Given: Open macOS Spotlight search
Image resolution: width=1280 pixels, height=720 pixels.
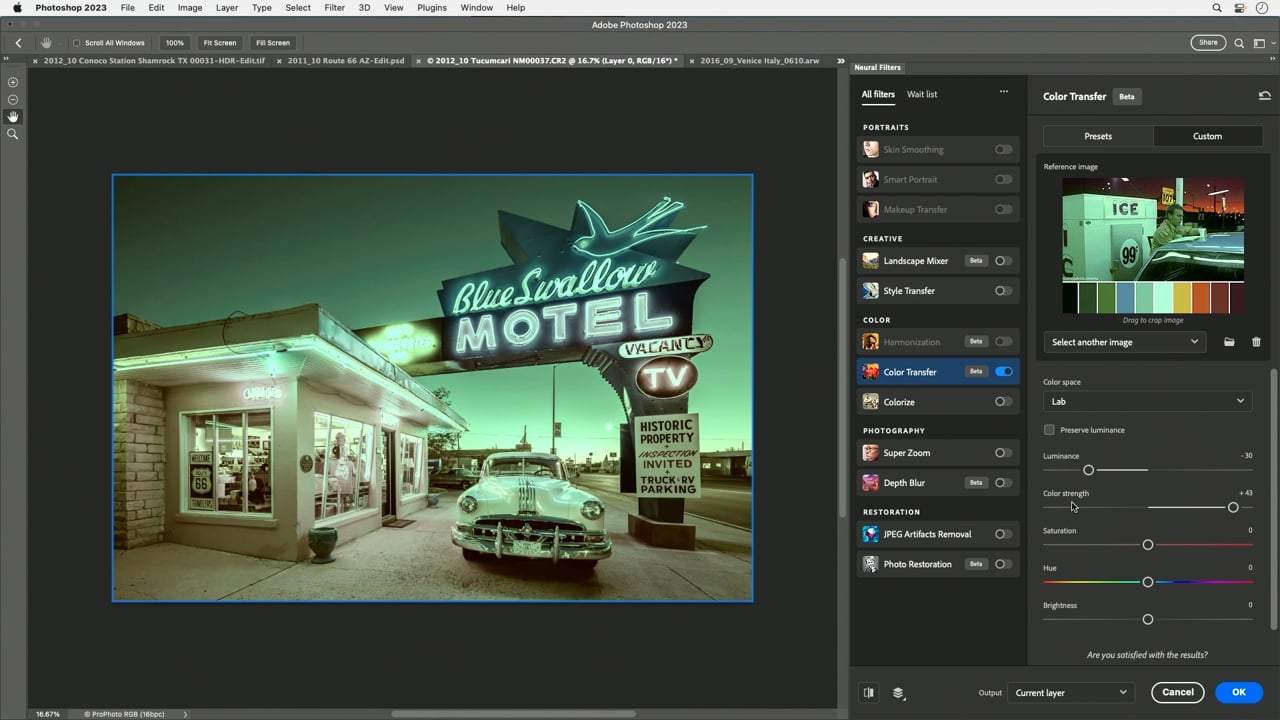Looking at the screenshot, I should pyautogui.click(x=1217, y=7).
